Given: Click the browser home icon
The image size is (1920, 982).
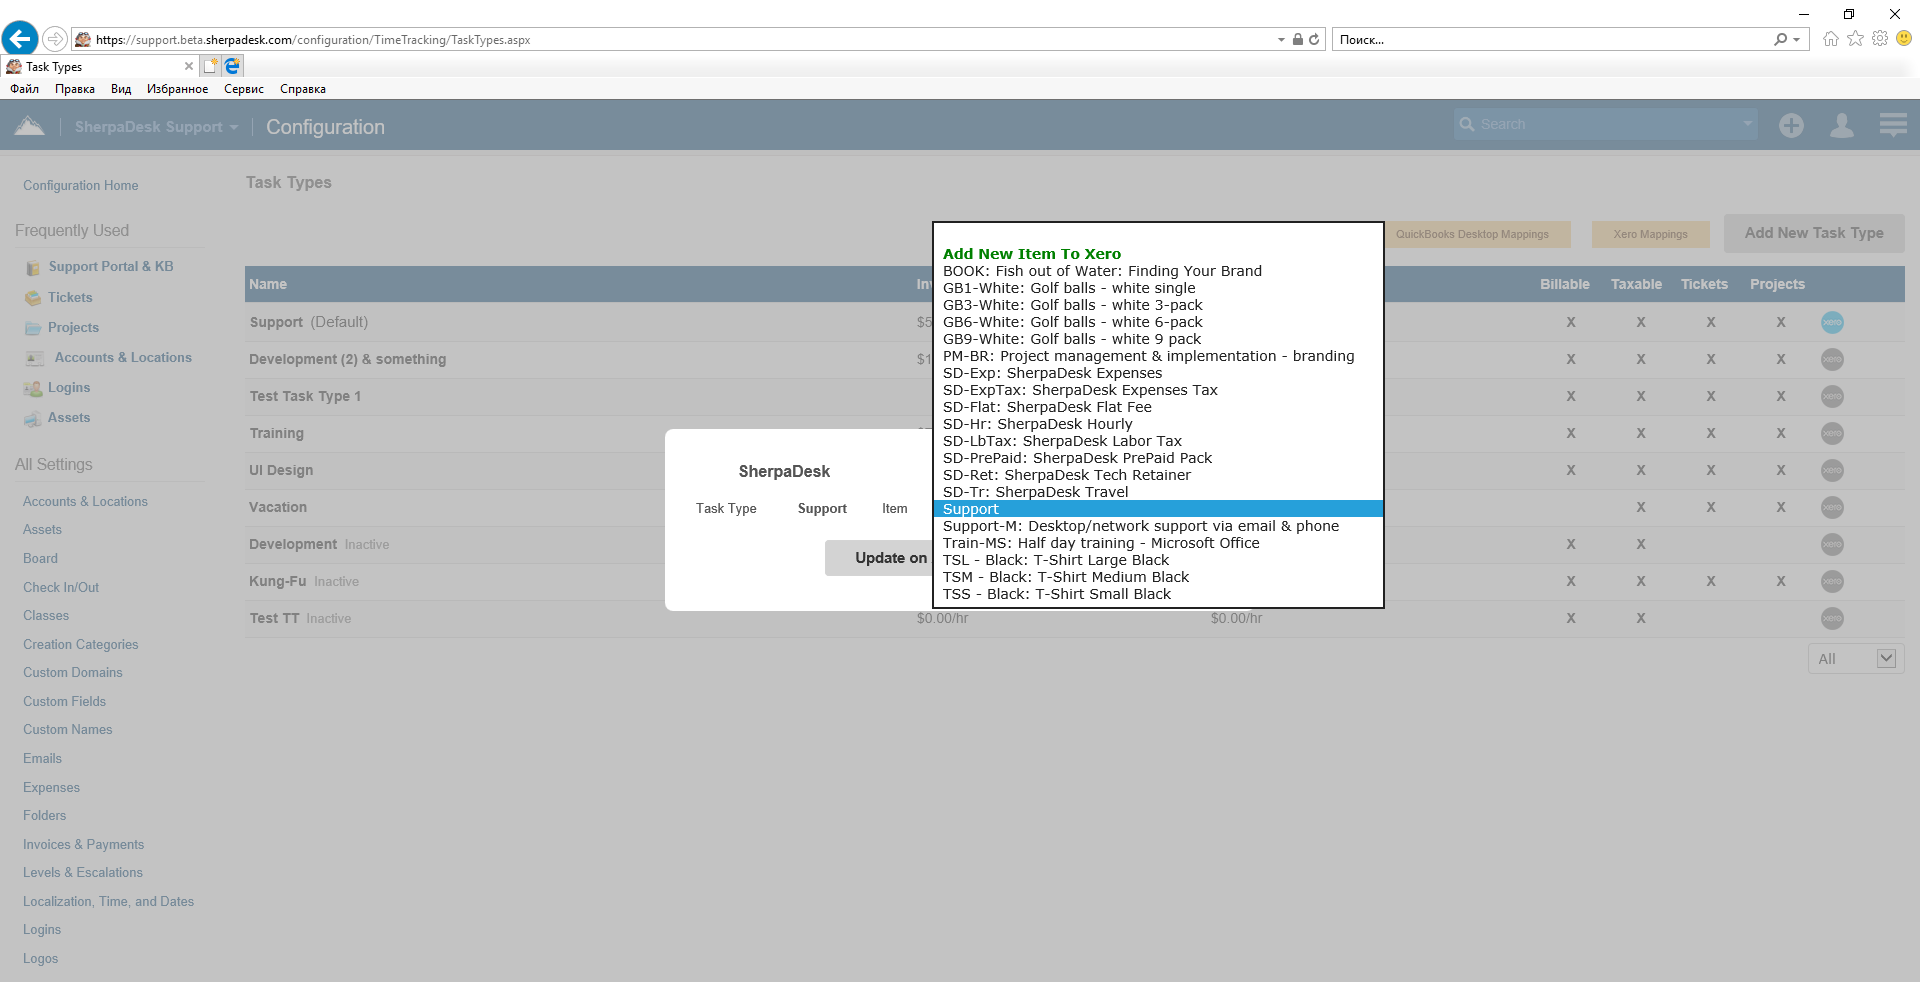Looking at the screenshot, I should 1830,39.
